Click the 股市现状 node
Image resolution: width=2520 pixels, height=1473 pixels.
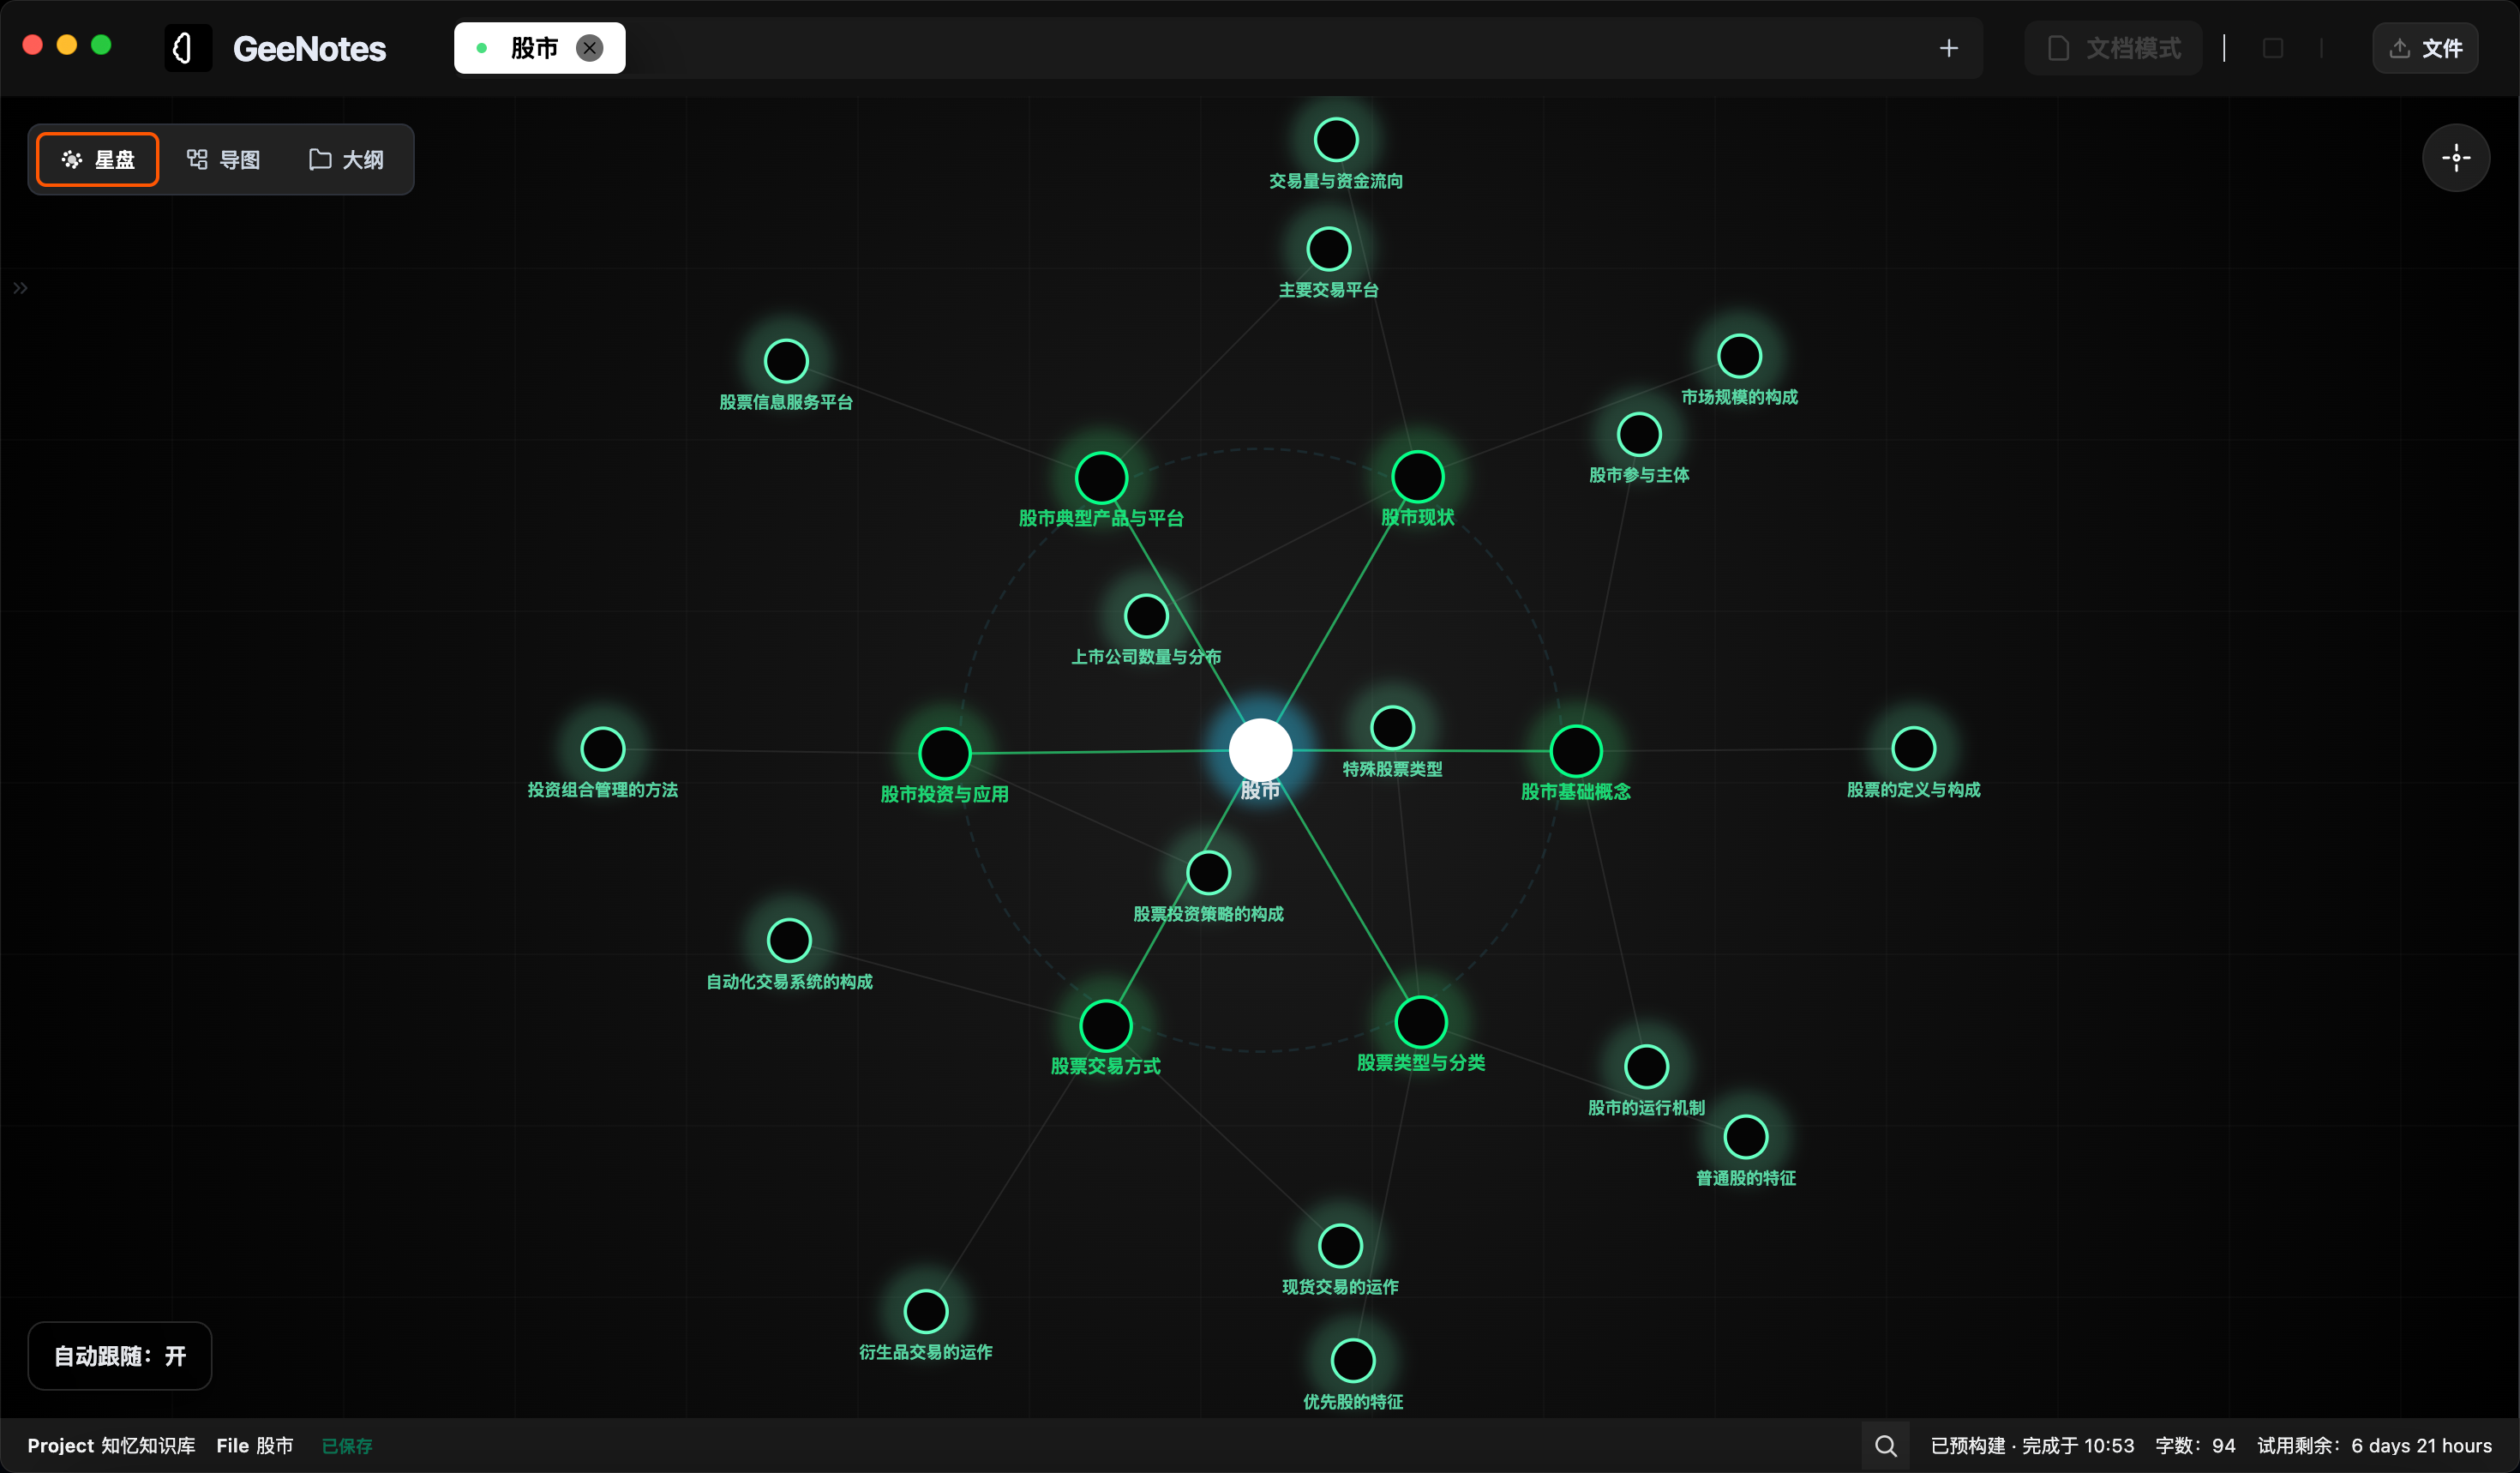click(1417, 477)
